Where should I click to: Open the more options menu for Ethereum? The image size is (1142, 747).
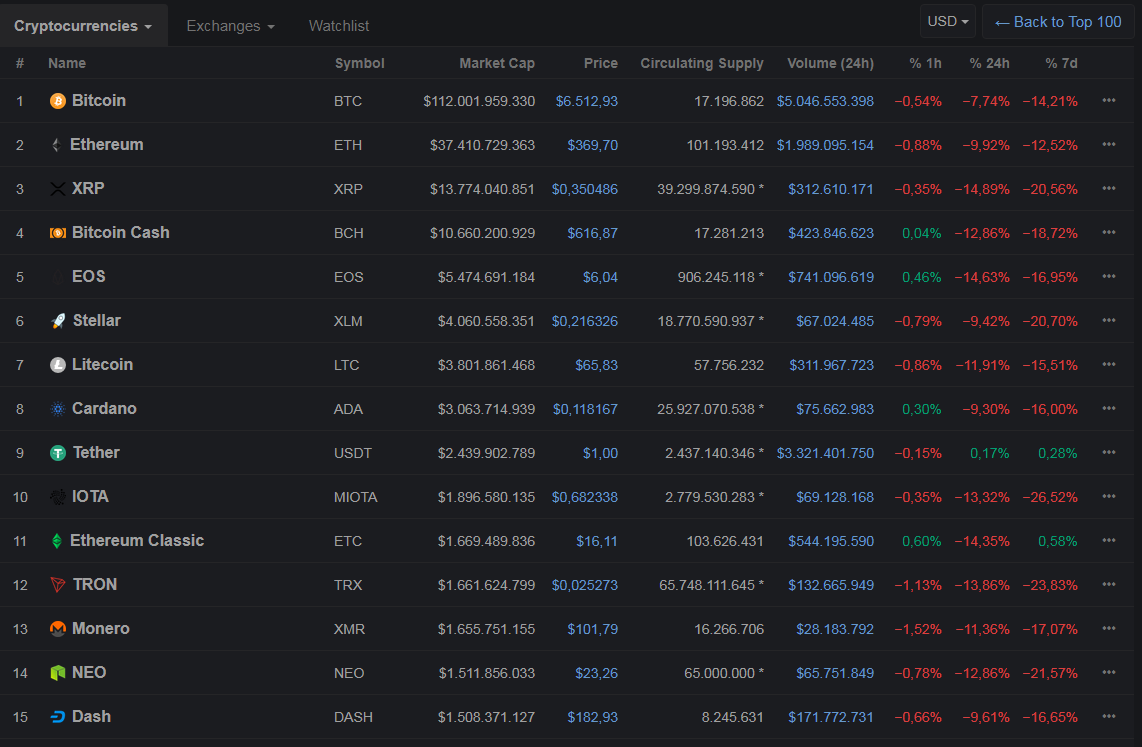point(1108,144)
